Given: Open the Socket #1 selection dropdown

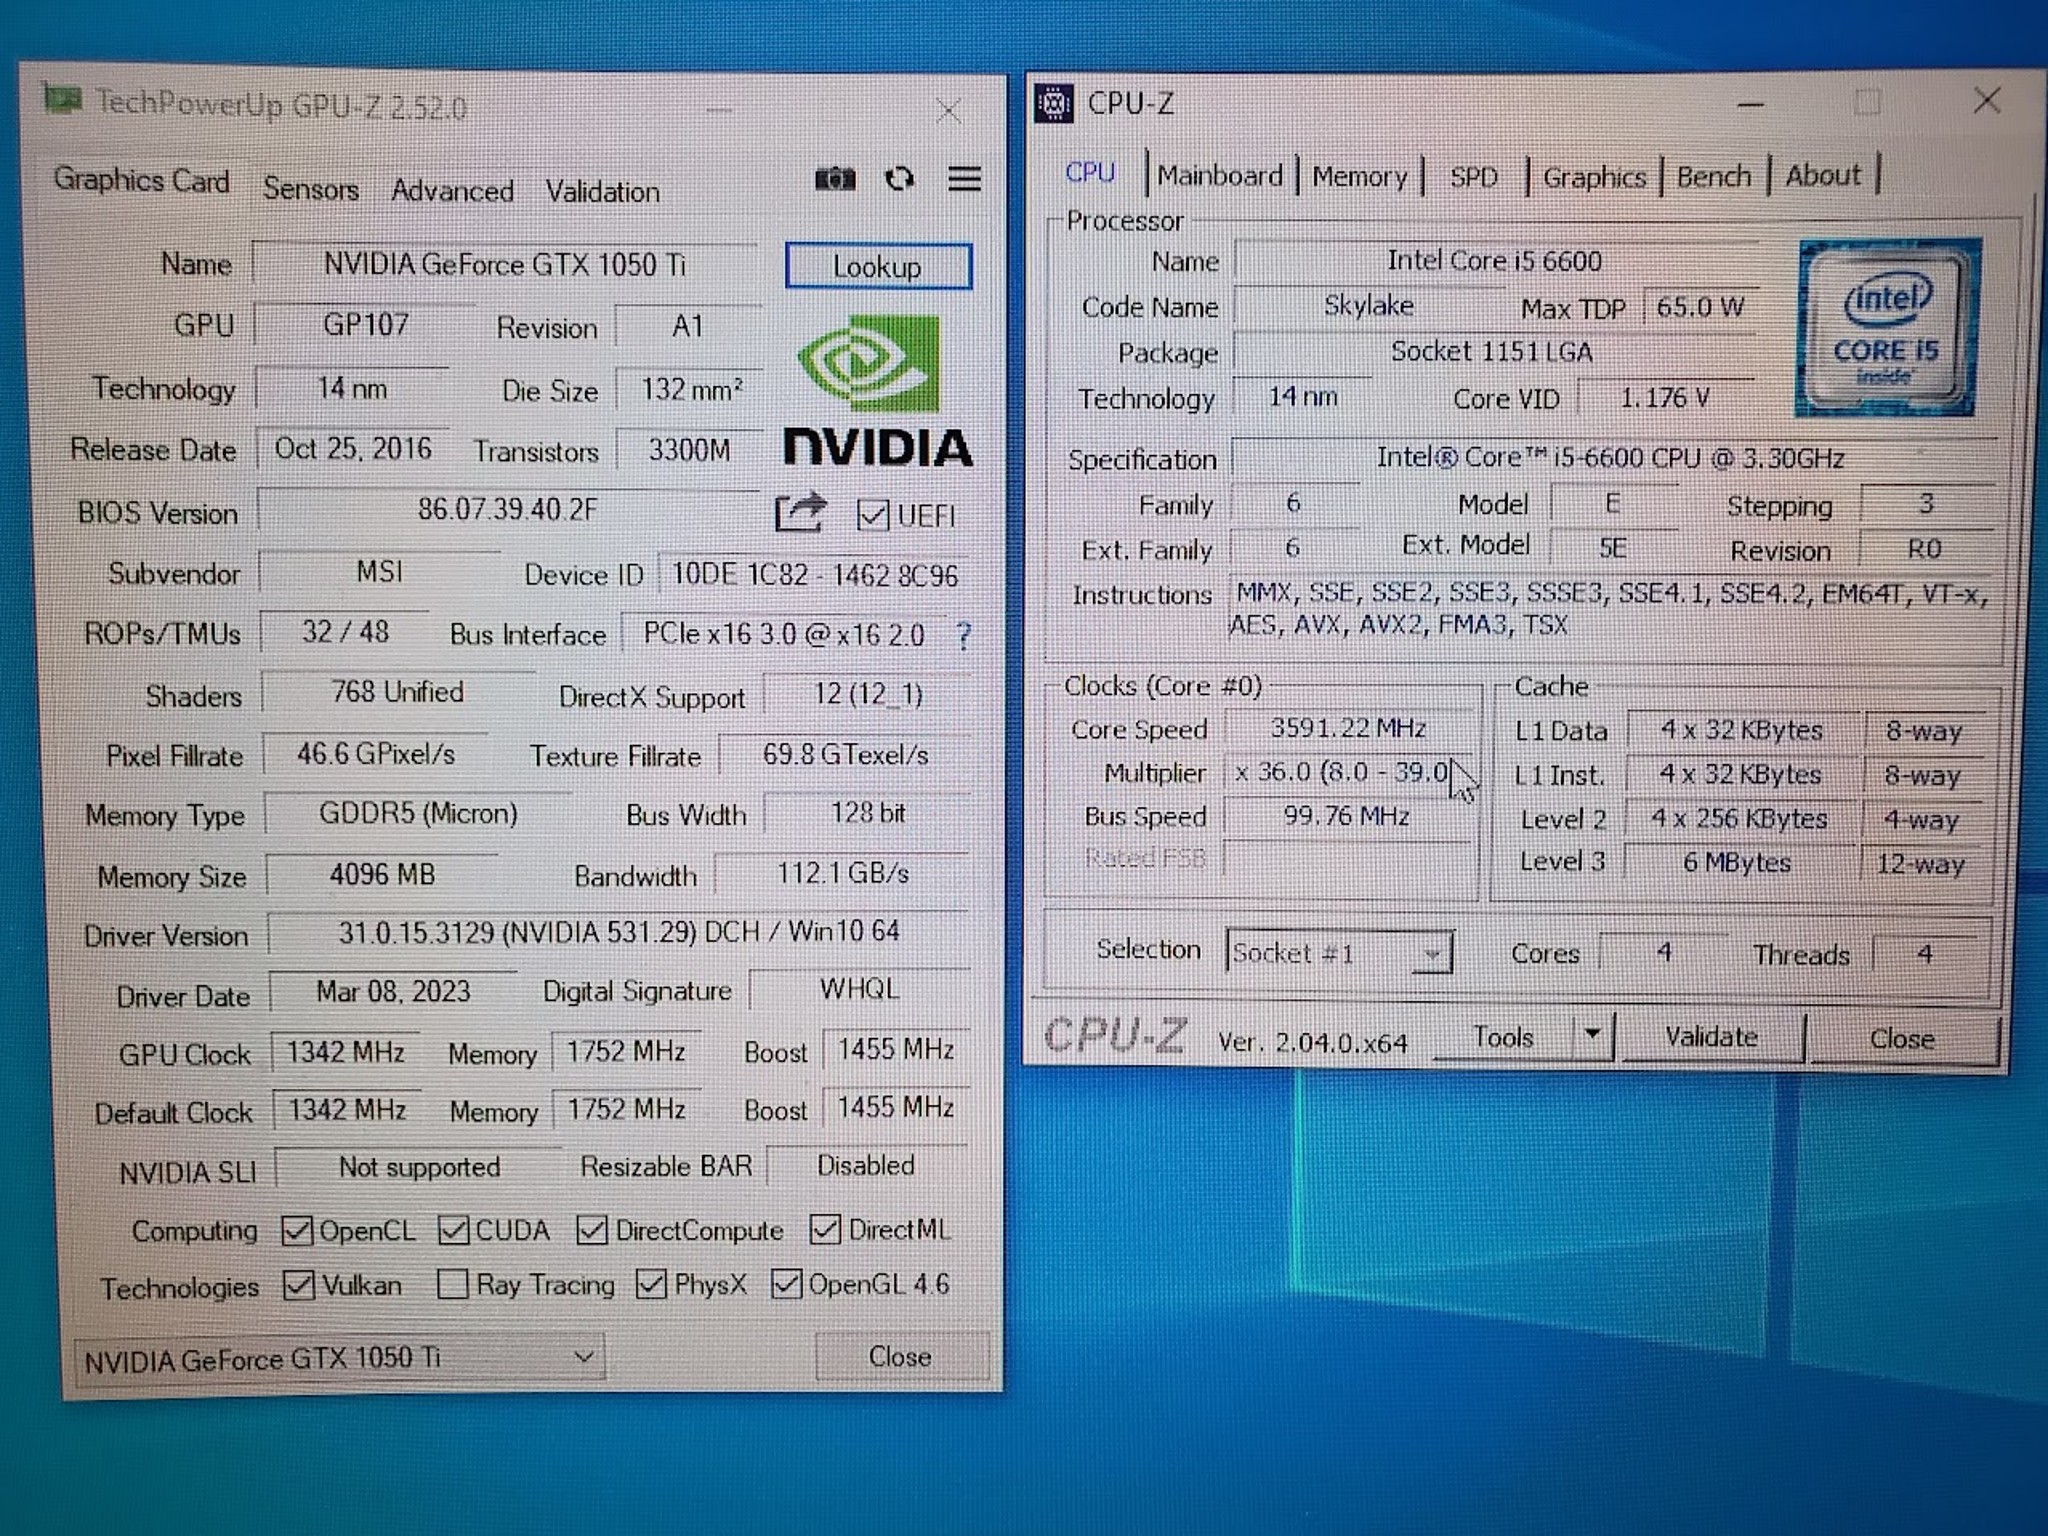Looking at the screenshot, I should click(x=1434, y=952).
